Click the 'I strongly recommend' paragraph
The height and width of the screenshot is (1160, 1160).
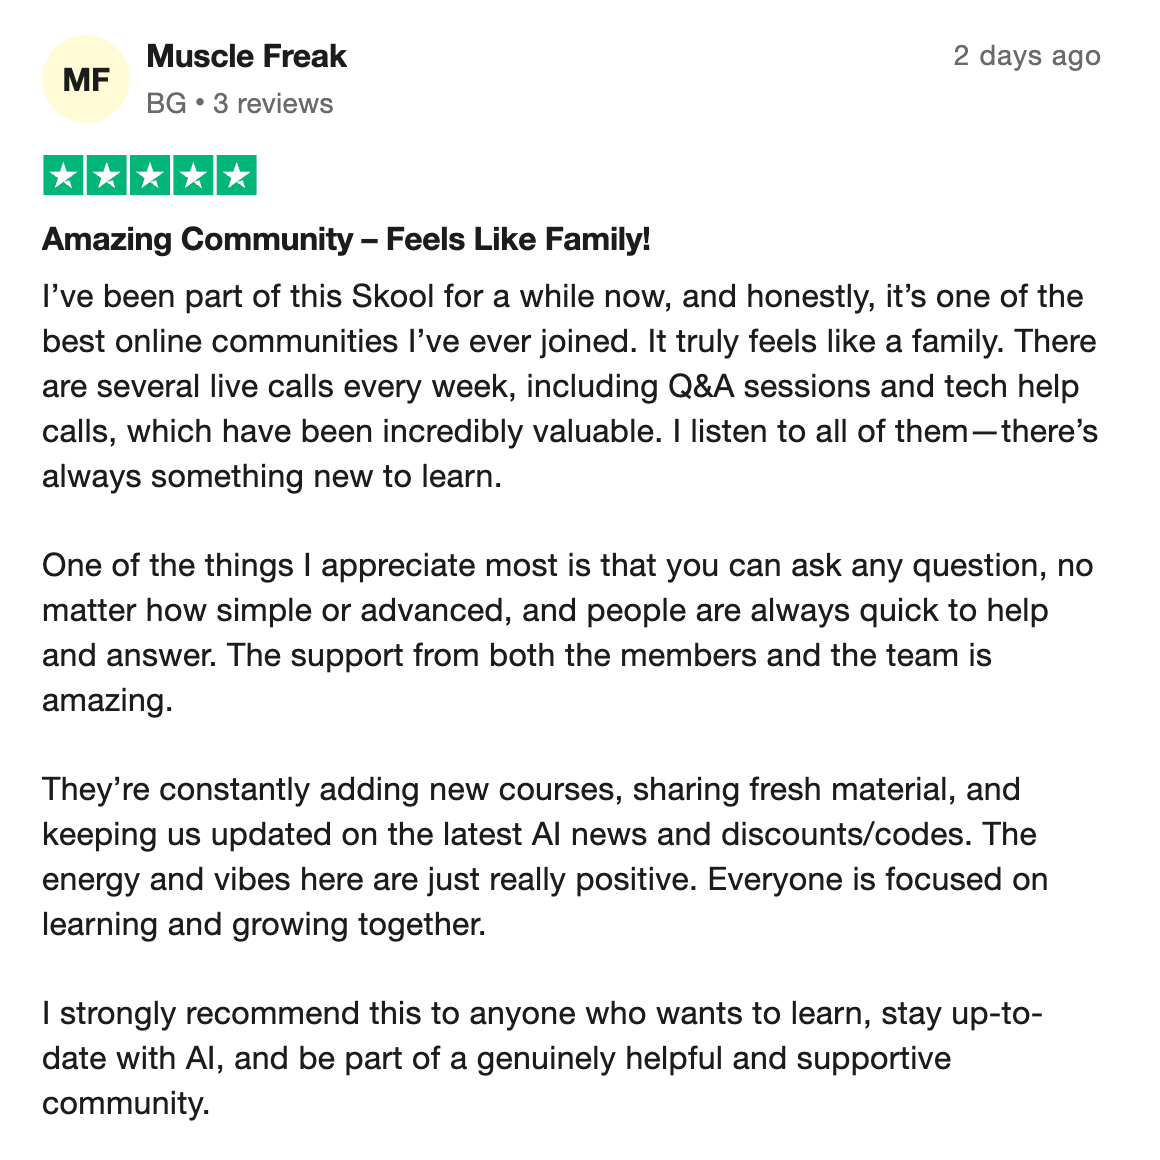click(x=542, y=1058)
